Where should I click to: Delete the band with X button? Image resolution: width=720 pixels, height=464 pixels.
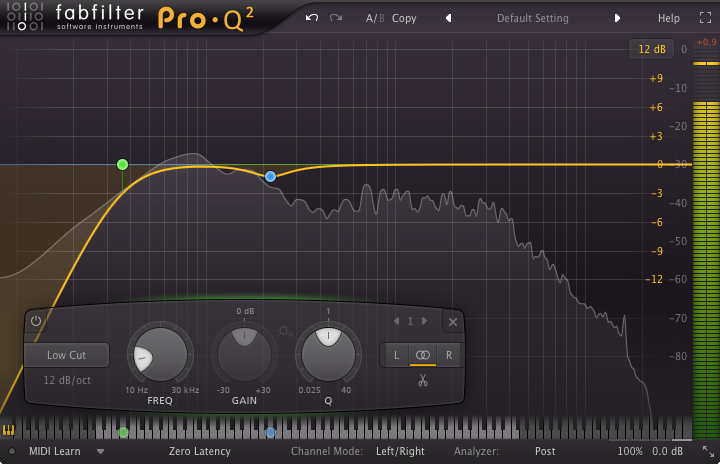click(453, 322)
